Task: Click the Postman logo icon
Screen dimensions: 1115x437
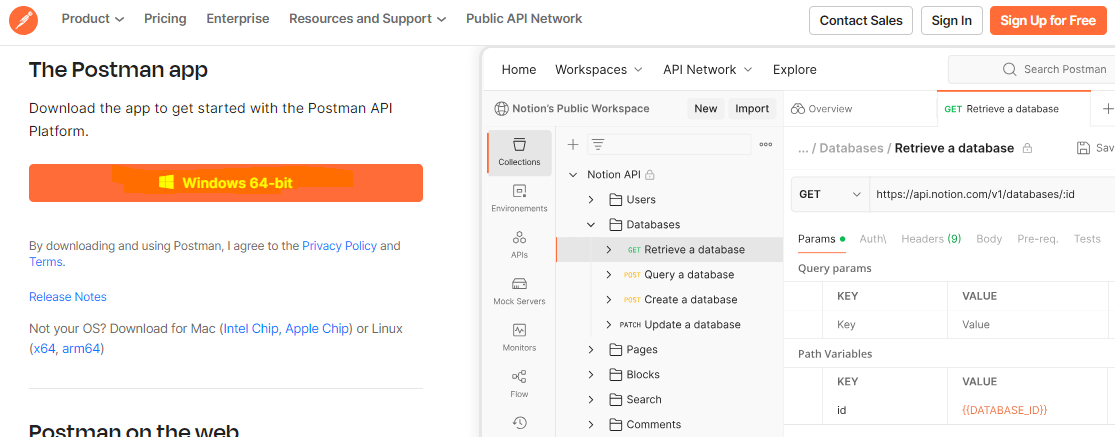Action: tap(23, 20)
